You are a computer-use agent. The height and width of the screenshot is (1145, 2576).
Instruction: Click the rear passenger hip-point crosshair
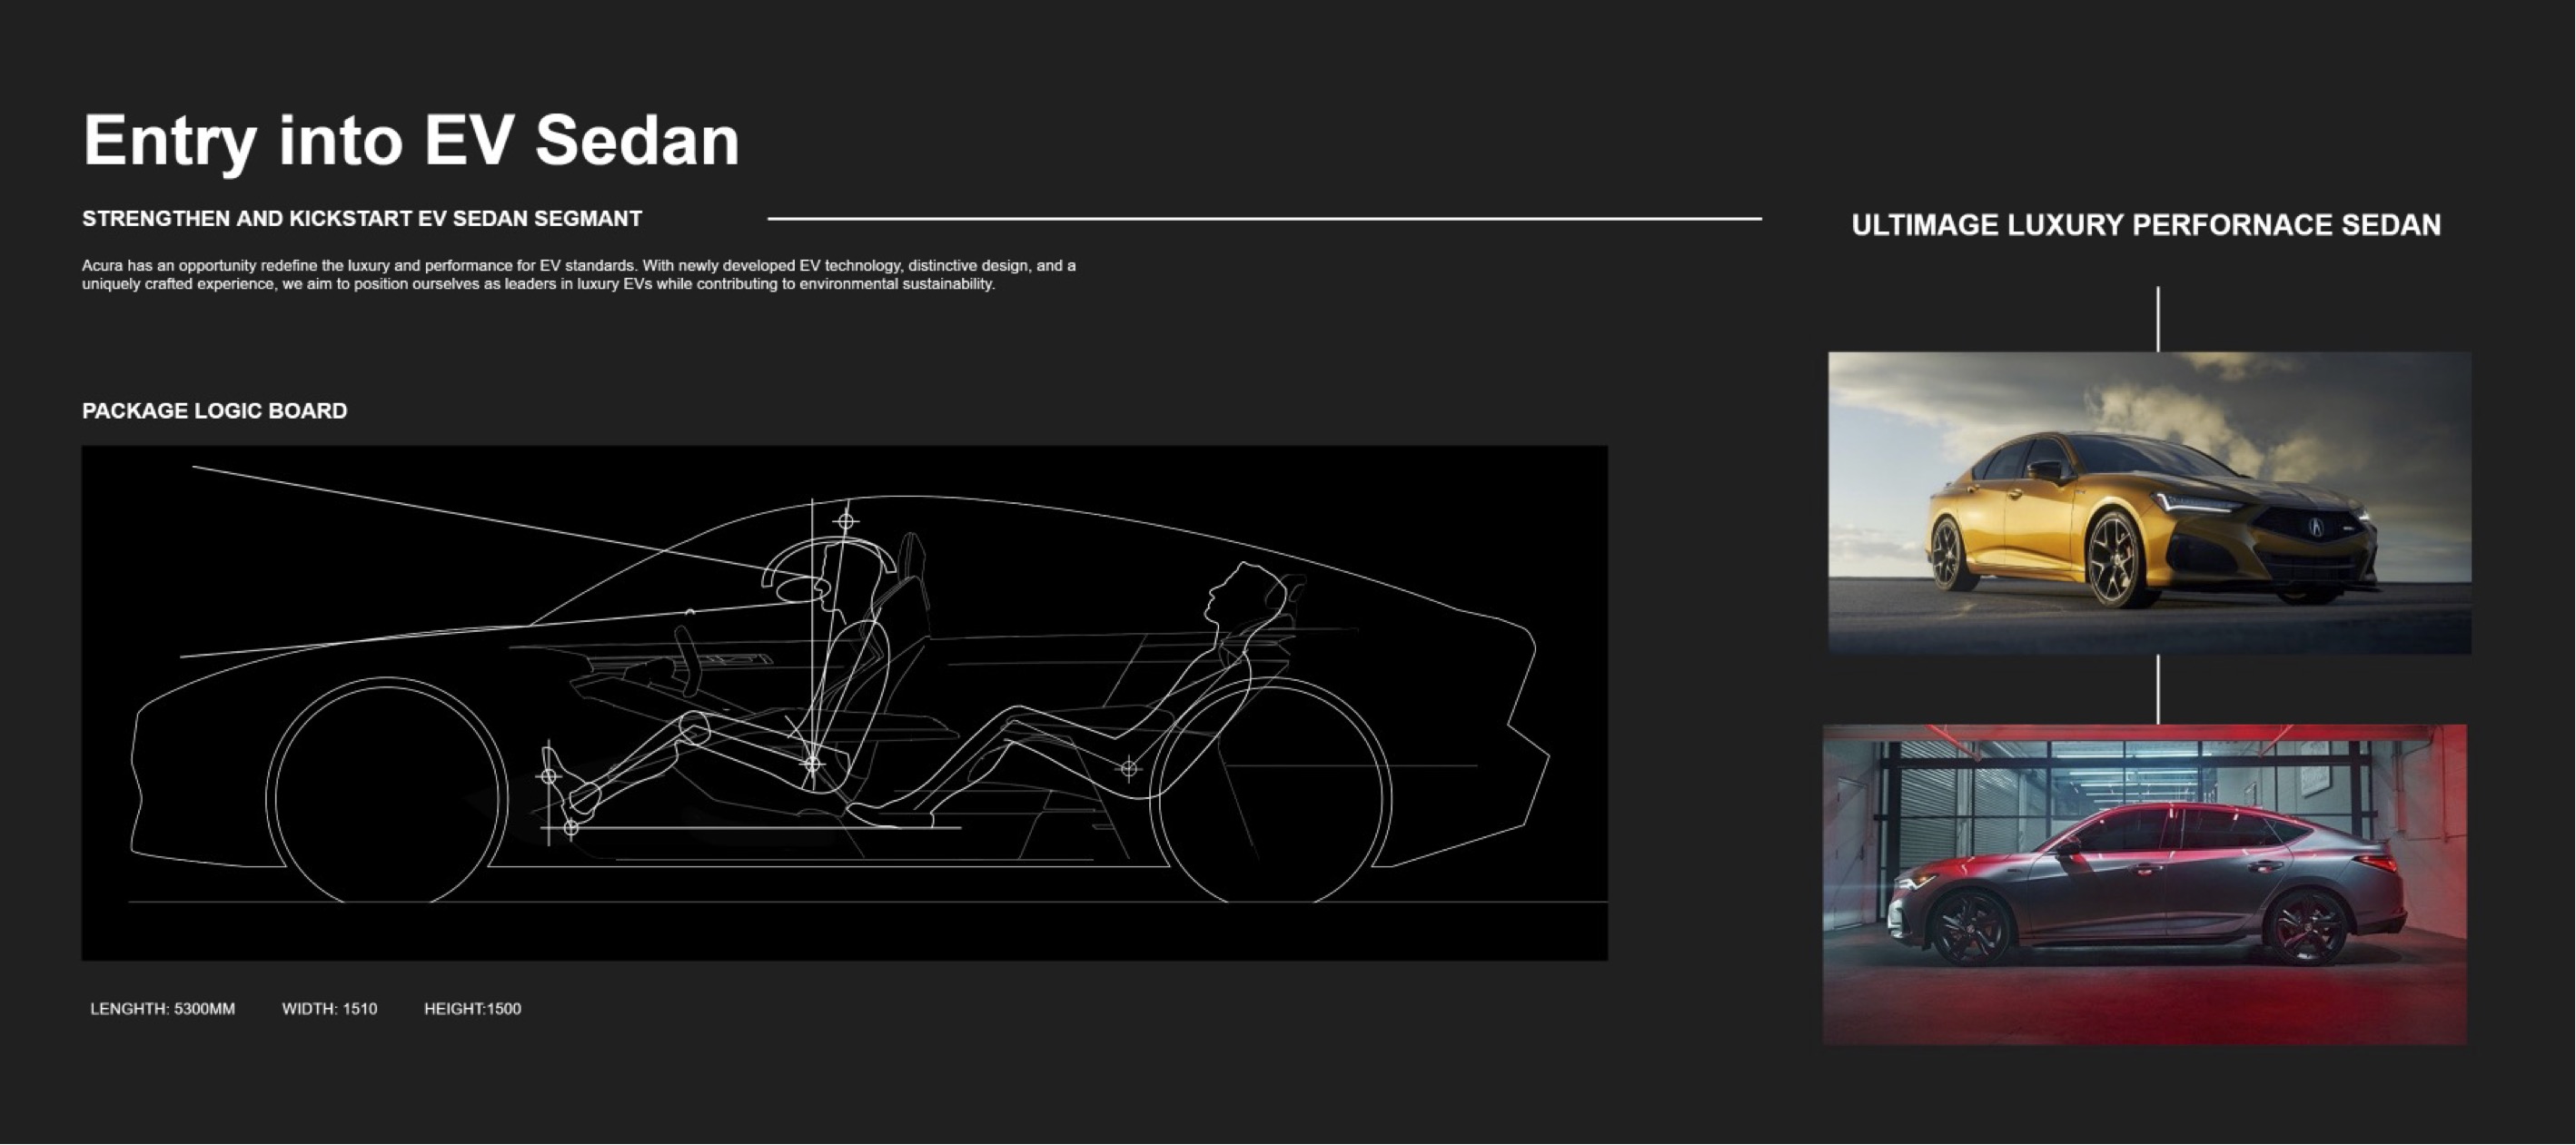(1129, 769)
